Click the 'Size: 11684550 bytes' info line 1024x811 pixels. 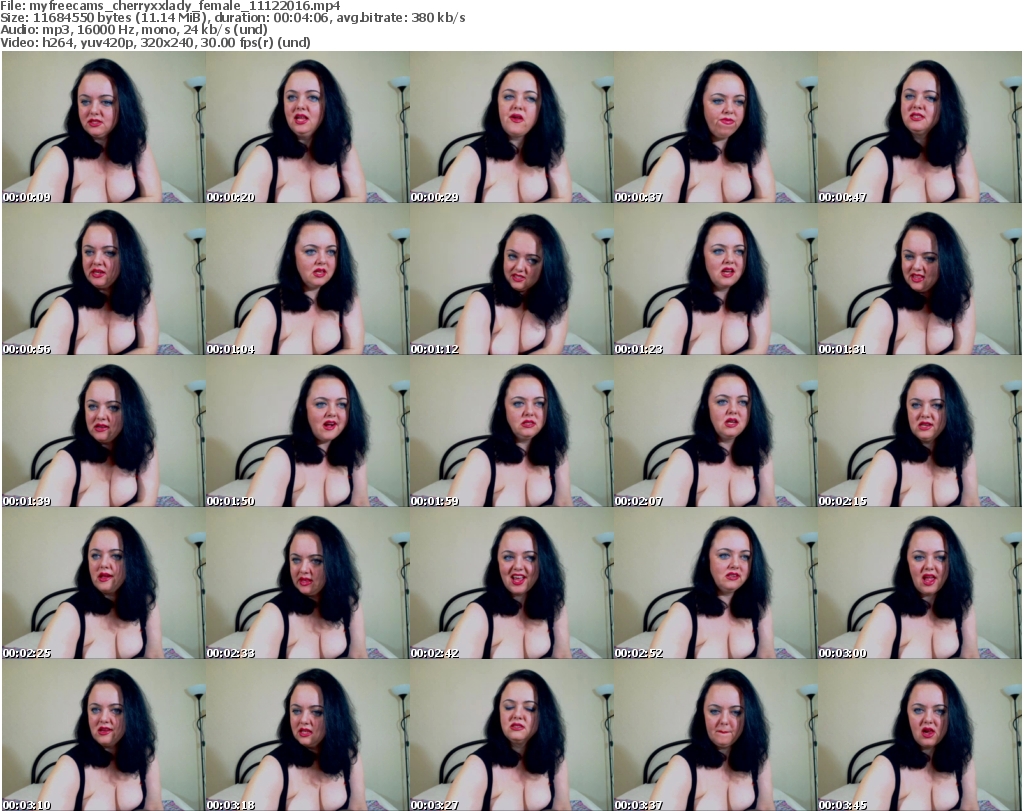[x=232, y=18]
